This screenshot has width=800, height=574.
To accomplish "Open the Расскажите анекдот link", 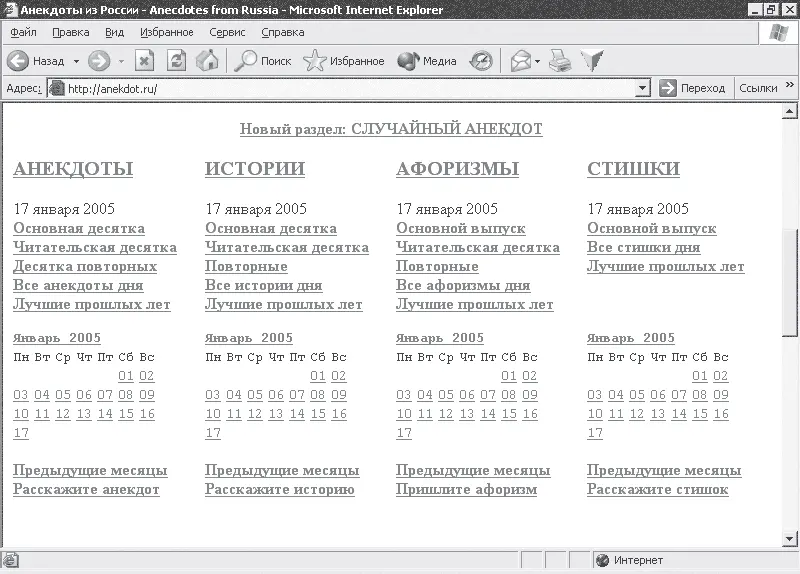I will [x=86, y=489].
